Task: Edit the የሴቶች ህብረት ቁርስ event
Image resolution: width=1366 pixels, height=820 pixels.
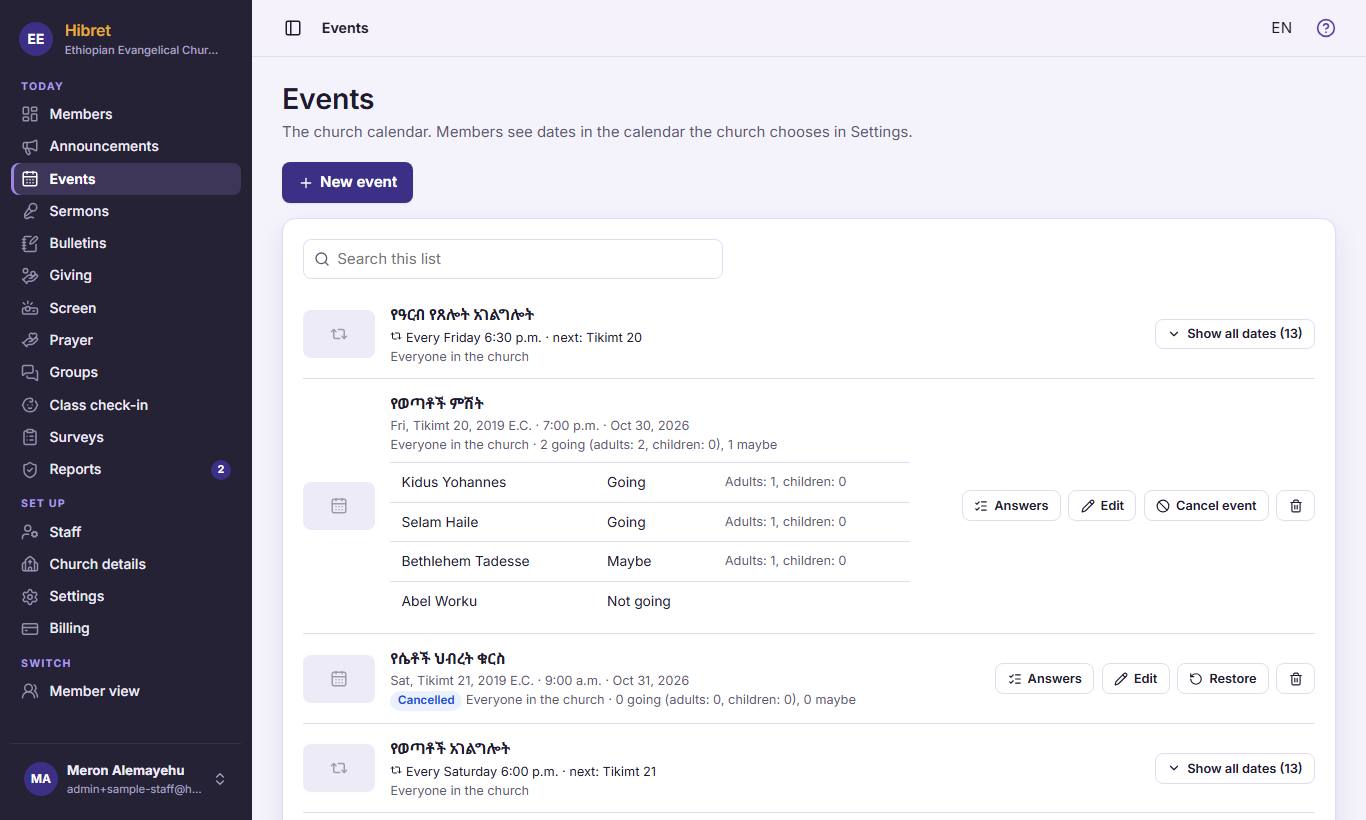Action: [x=1135, y=679]
